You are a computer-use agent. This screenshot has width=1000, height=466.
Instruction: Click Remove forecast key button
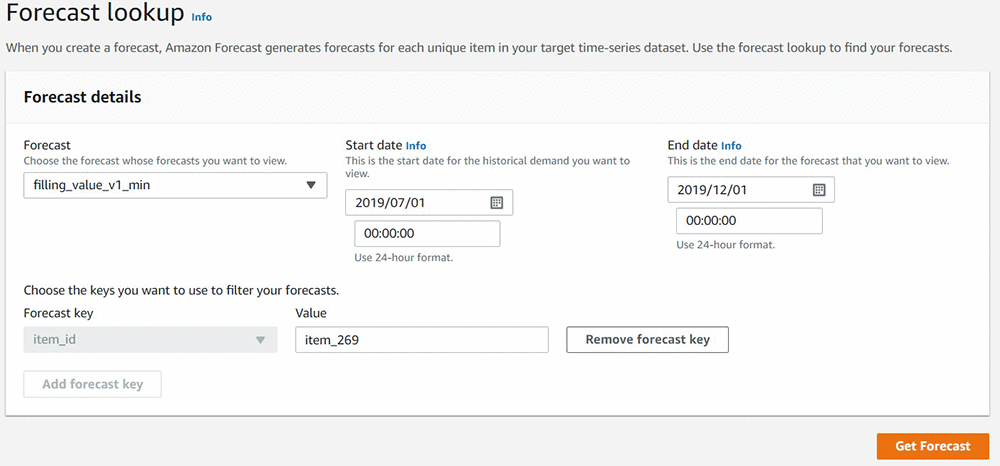(647, 340)
